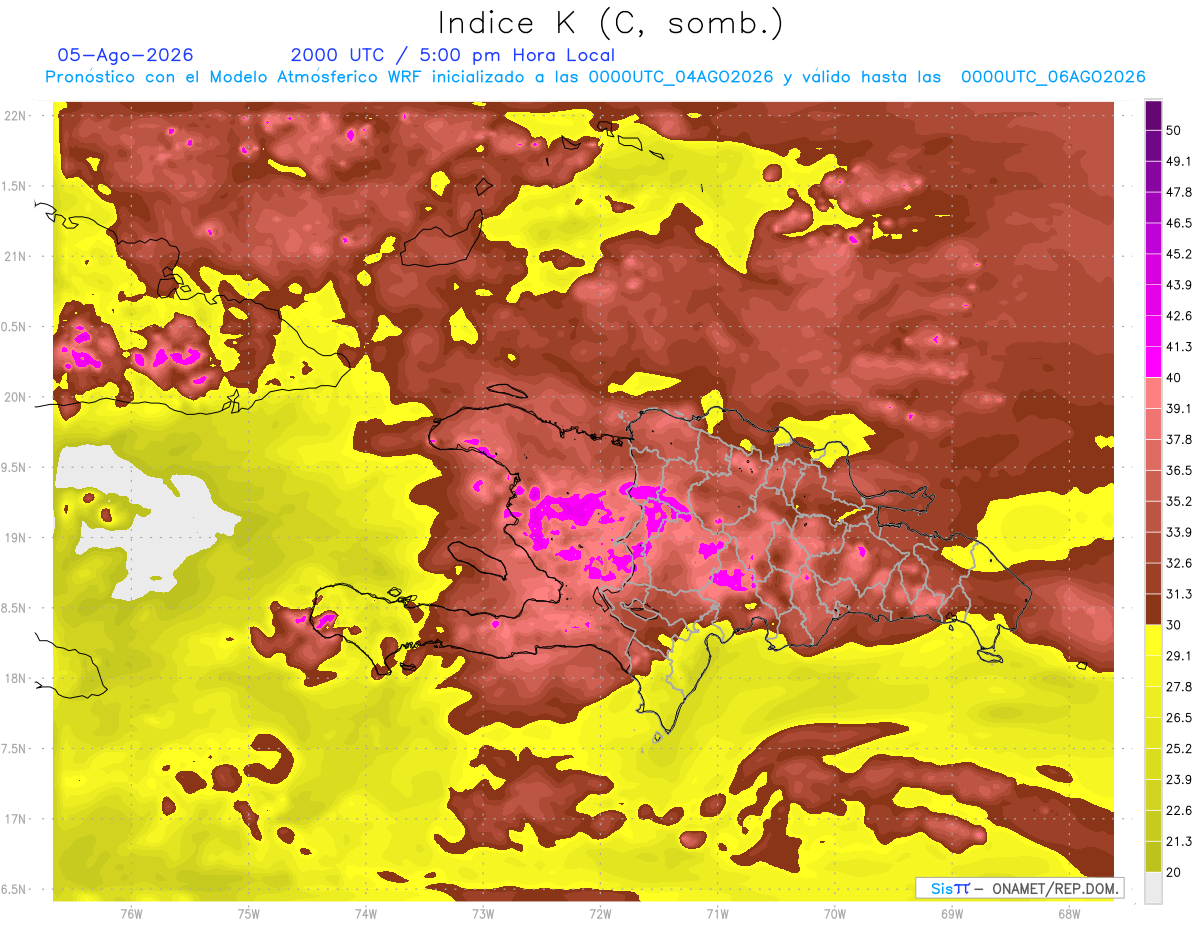Screen dimensions: 1200x927
Task: Pick salmon legend swatch between 39.1 and 40
Action: tap(1153, 393)
